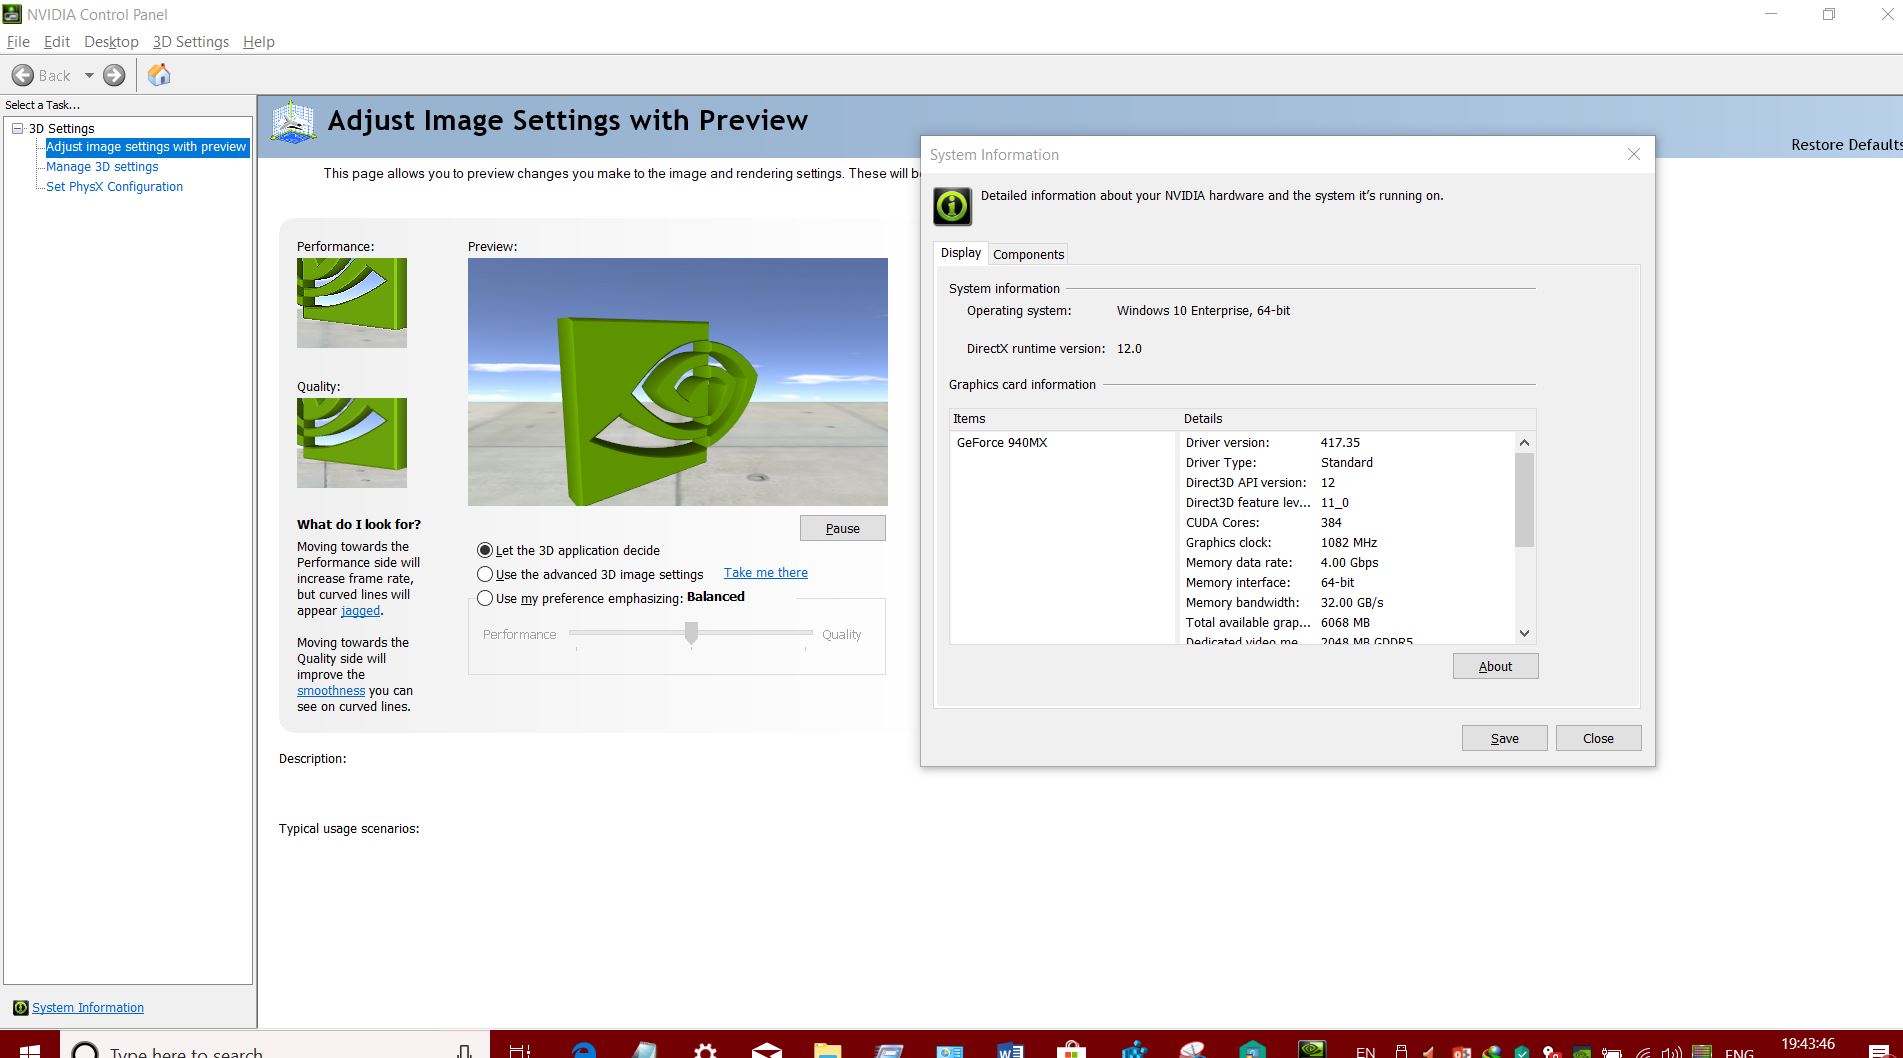Collapse the 3D Settings tree node
The image size is (1903, 1058).
(18, 128)
